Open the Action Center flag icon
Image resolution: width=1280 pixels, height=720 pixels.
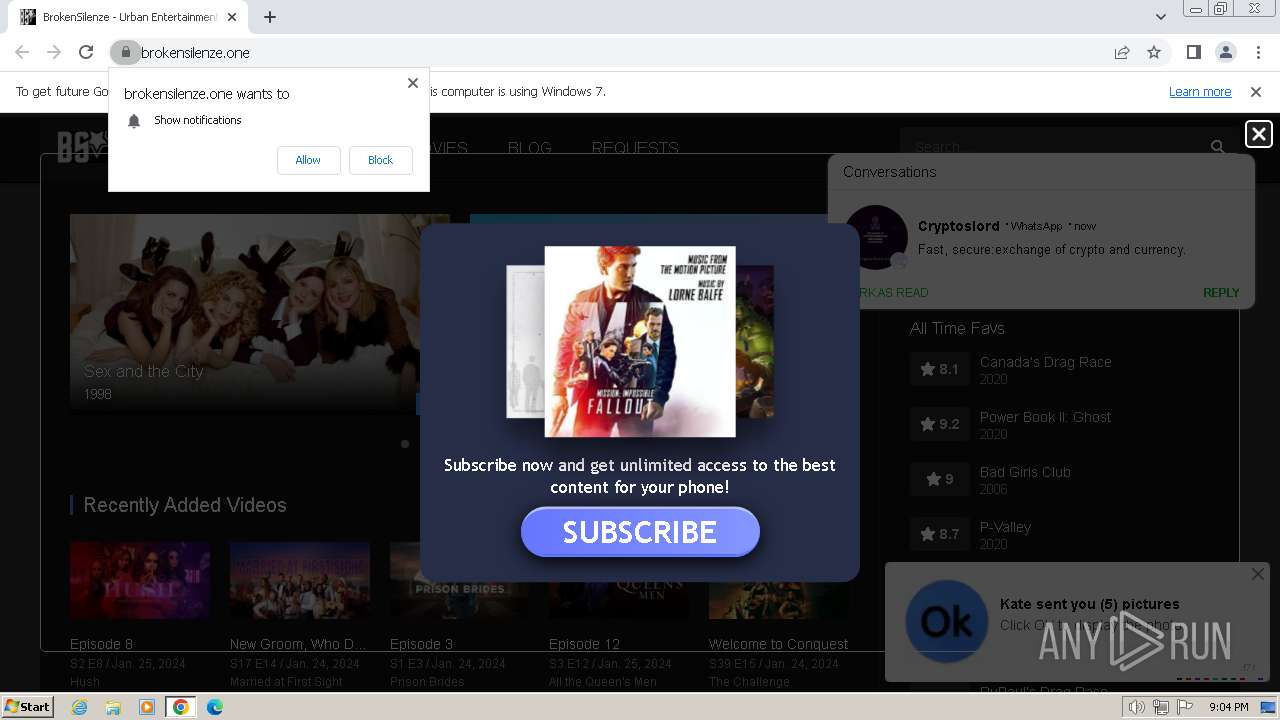[1185, 707]
